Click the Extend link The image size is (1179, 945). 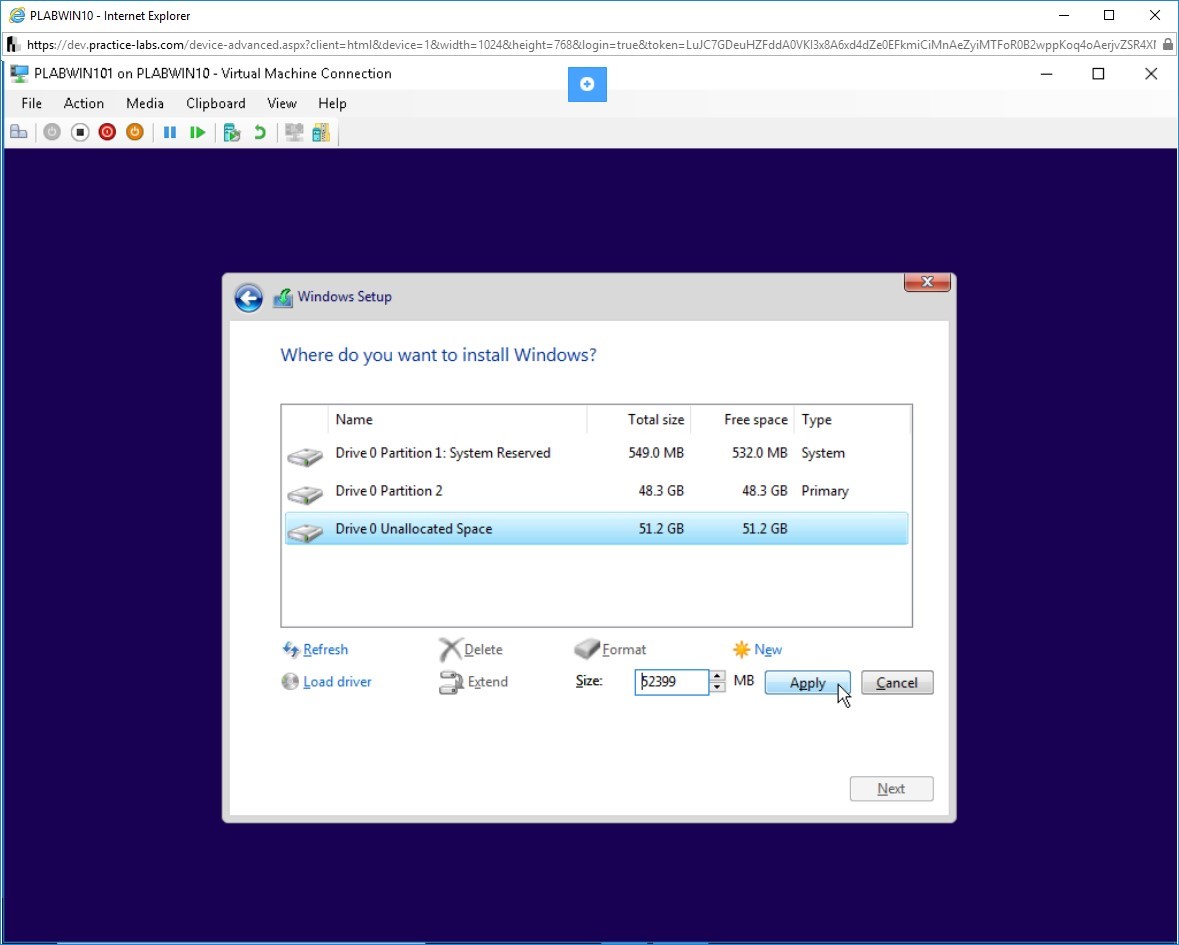(x=488, y=682)
